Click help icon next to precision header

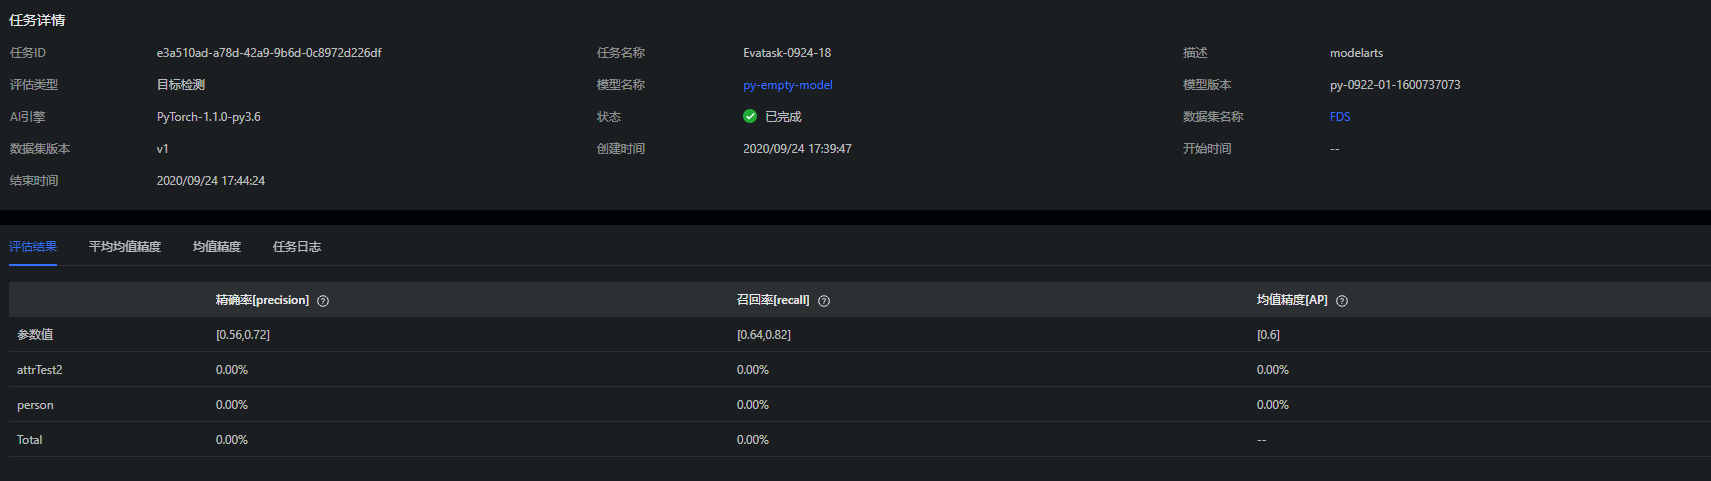coord(323,301)
